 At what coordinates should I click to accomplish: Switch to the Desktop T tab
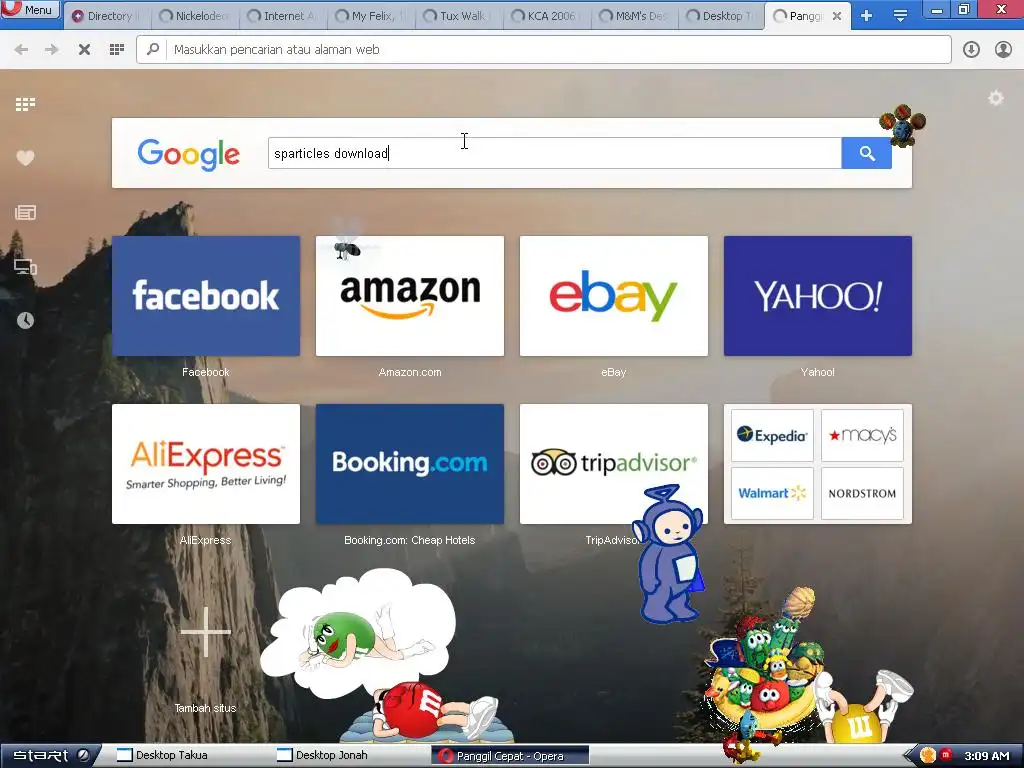point(724,16)
